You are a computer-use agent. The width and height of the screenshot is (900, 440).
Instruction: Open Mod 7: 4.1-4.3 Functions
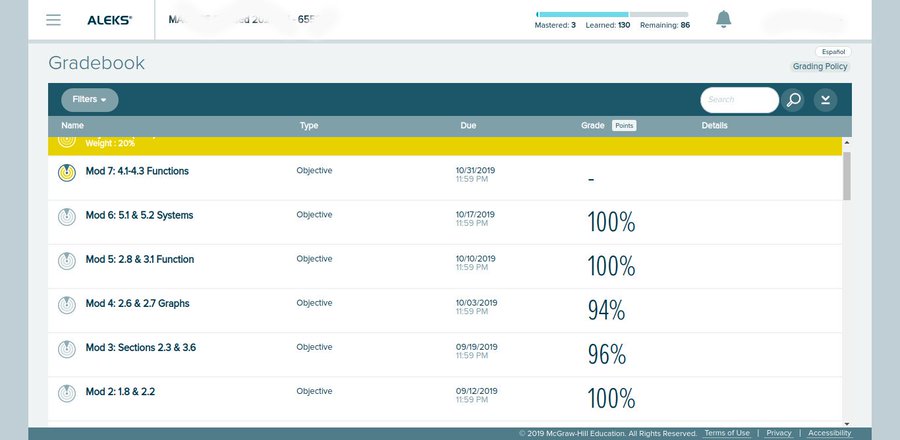click(x=137, y=171)
